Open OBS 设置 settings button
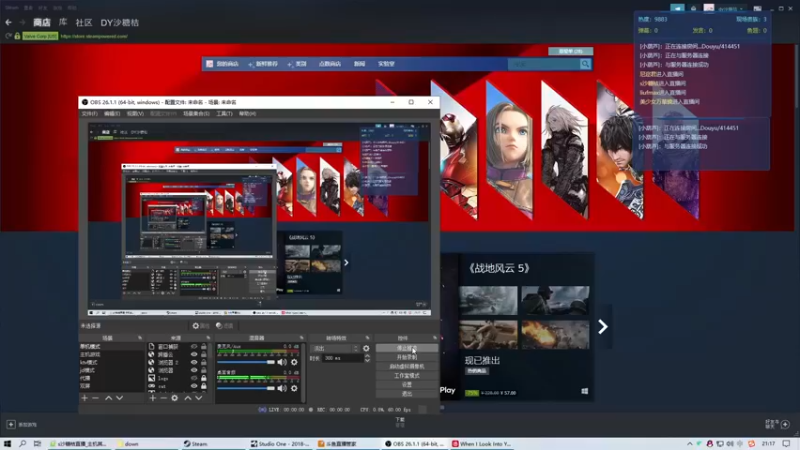This screenshot has width=800, height=450. click(407, 385)
